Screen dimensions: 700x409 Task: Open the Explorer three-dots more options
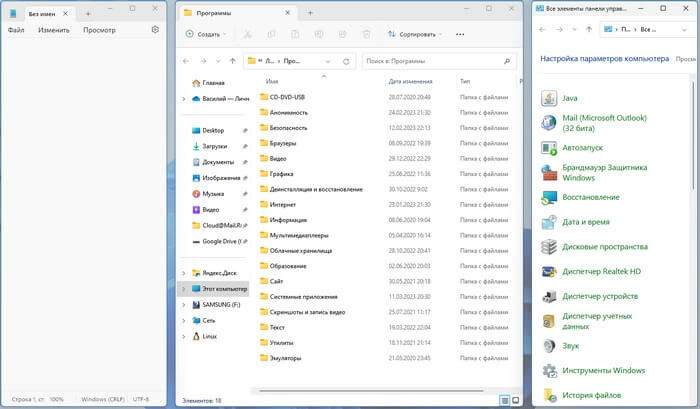click(x=460, y=34)
